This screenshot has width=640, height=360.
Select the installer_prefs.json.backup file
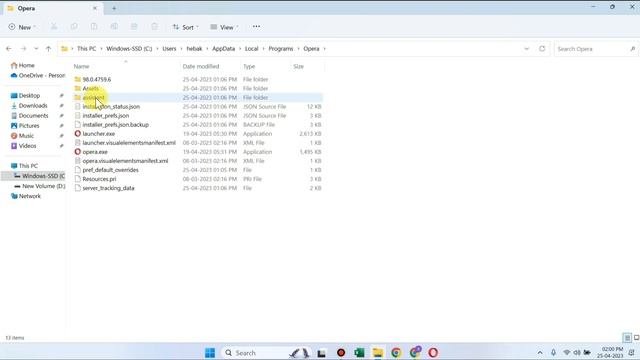[x=116, y=125]
